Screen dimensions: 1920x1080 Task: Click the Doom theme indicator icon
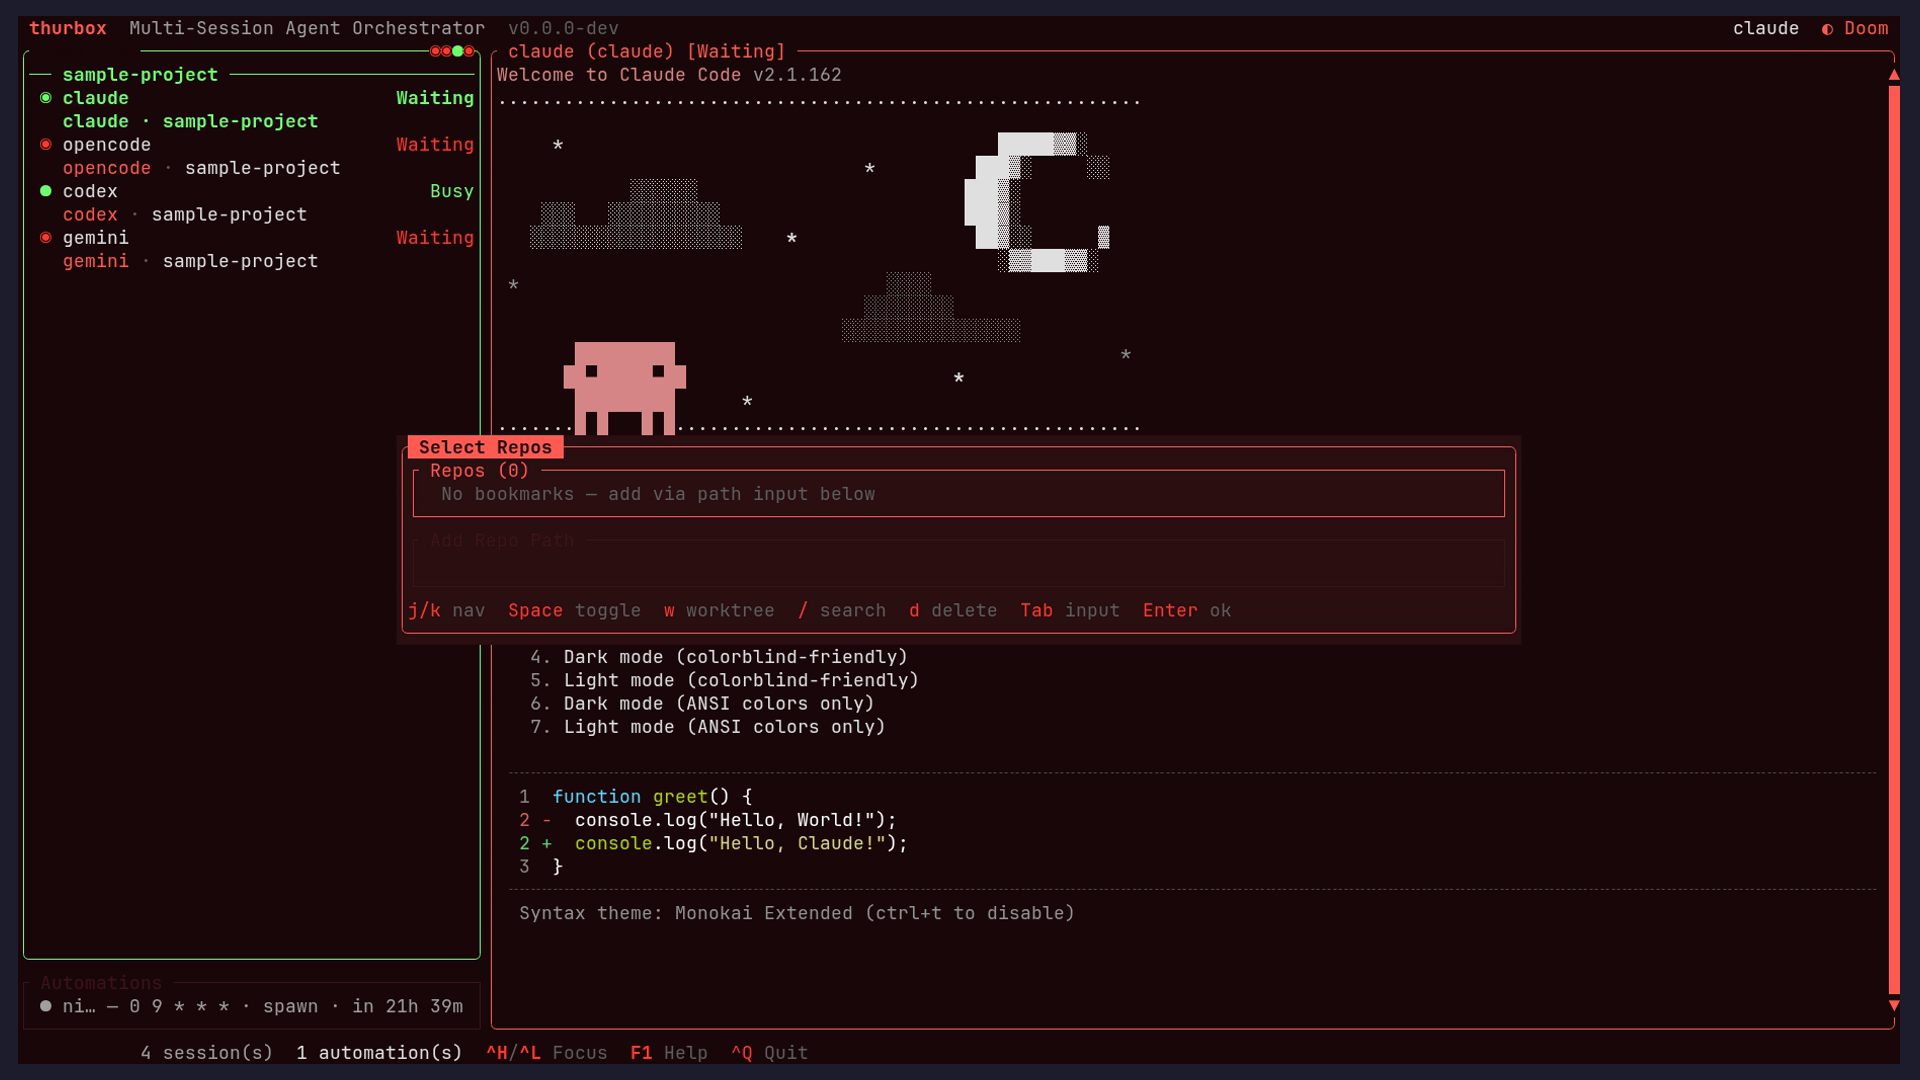pyautogui.click(x=1827, y=29)
